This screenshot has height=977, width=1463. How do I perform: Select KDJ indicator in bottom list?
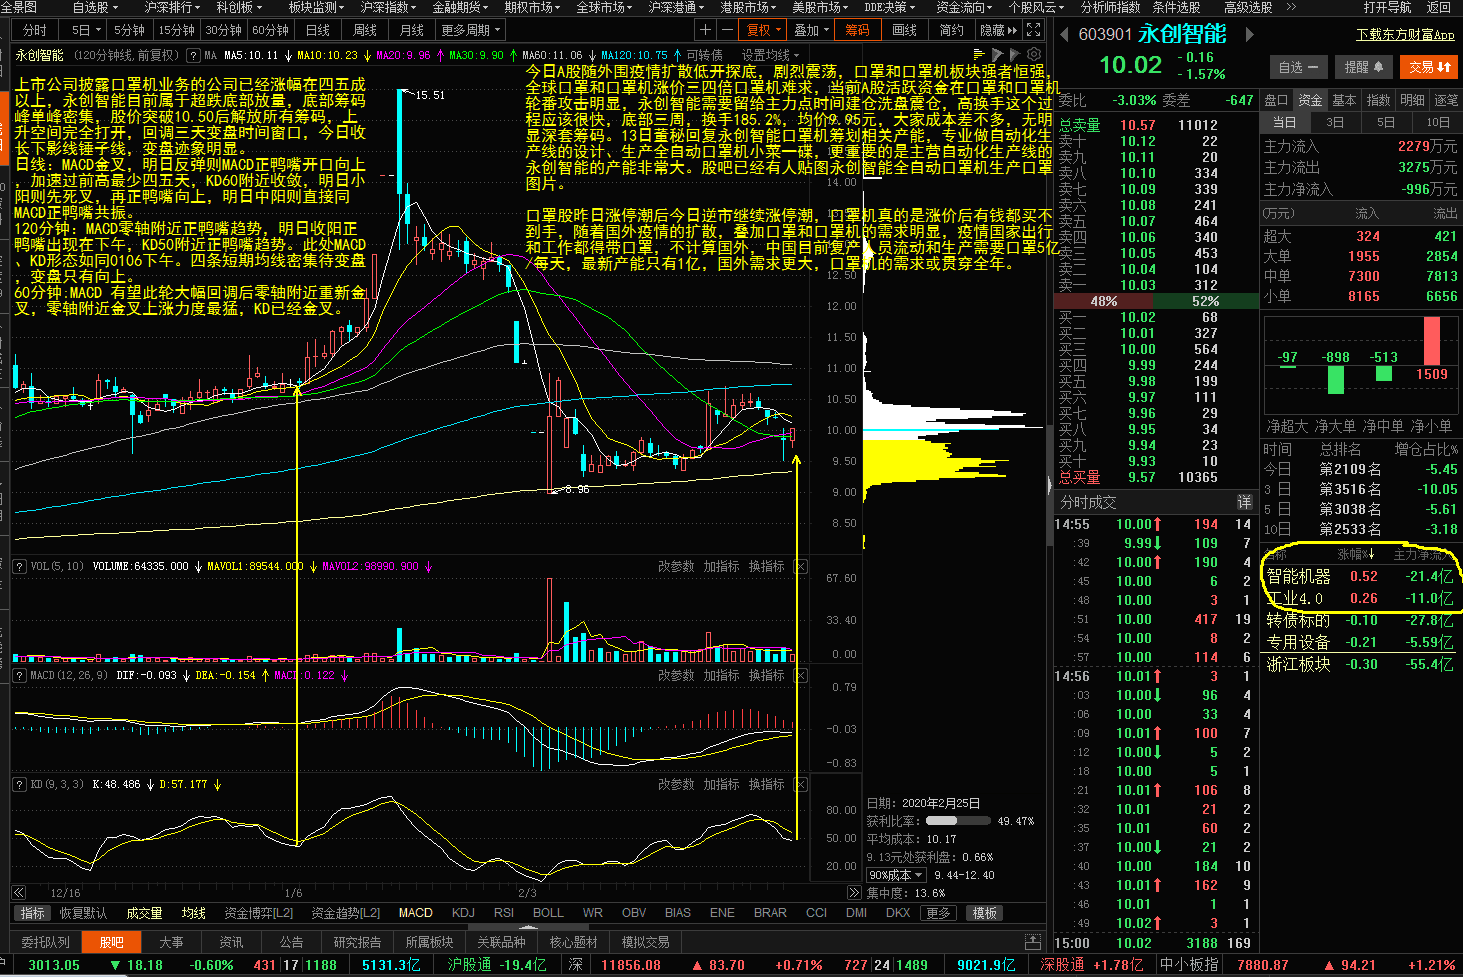(x=463, y=913)
